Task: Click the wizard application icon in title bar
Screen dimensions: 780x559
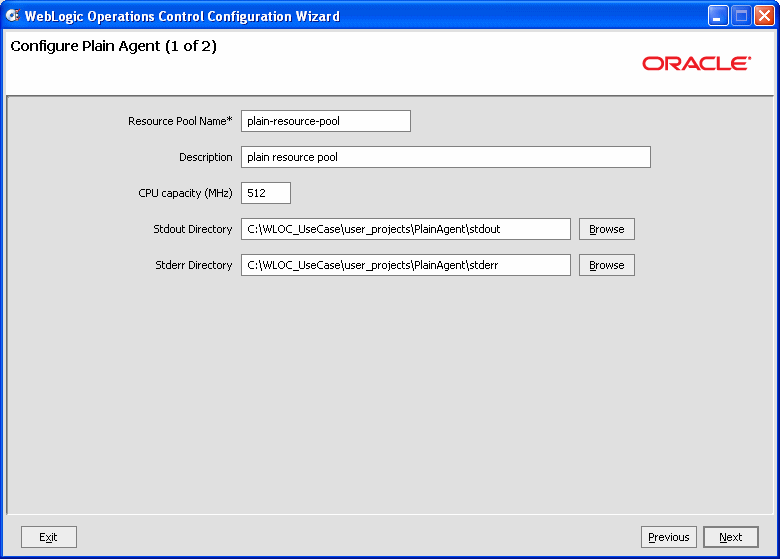Action: 12,16
